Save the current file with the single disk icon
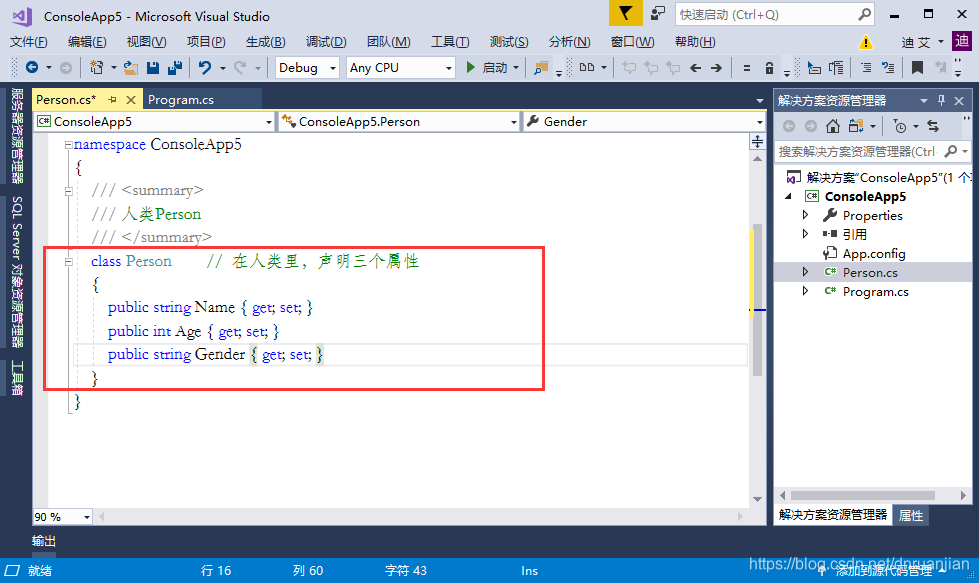Image resolution: width=979 pixels, height=583 pixels. 152,67
